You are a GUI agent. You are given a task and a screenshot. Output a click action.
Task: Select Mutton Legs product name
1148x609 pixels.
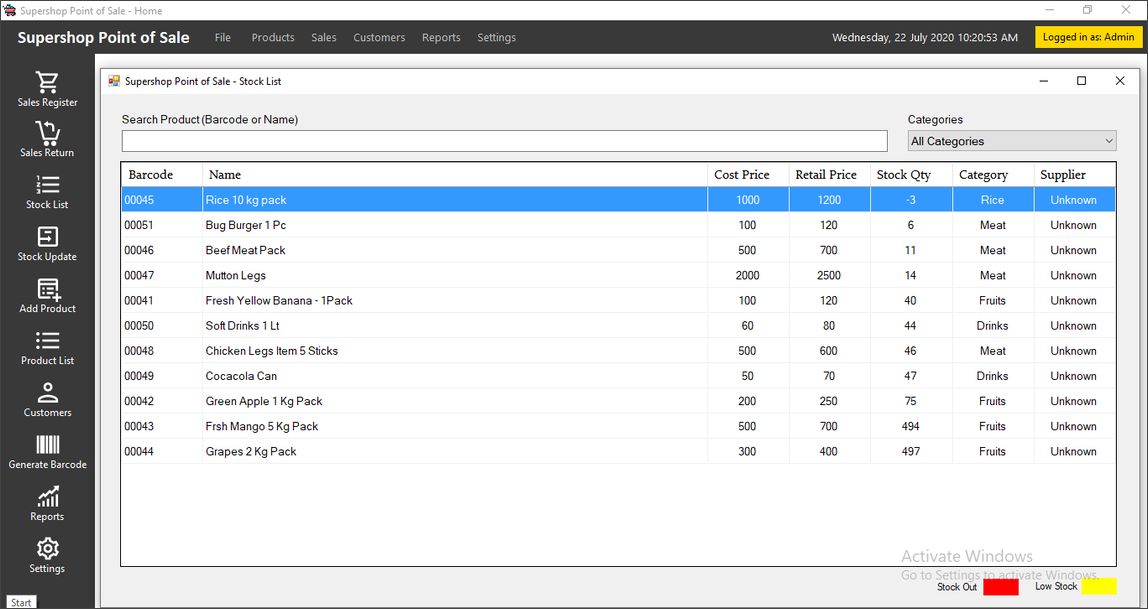coord(236,275)
